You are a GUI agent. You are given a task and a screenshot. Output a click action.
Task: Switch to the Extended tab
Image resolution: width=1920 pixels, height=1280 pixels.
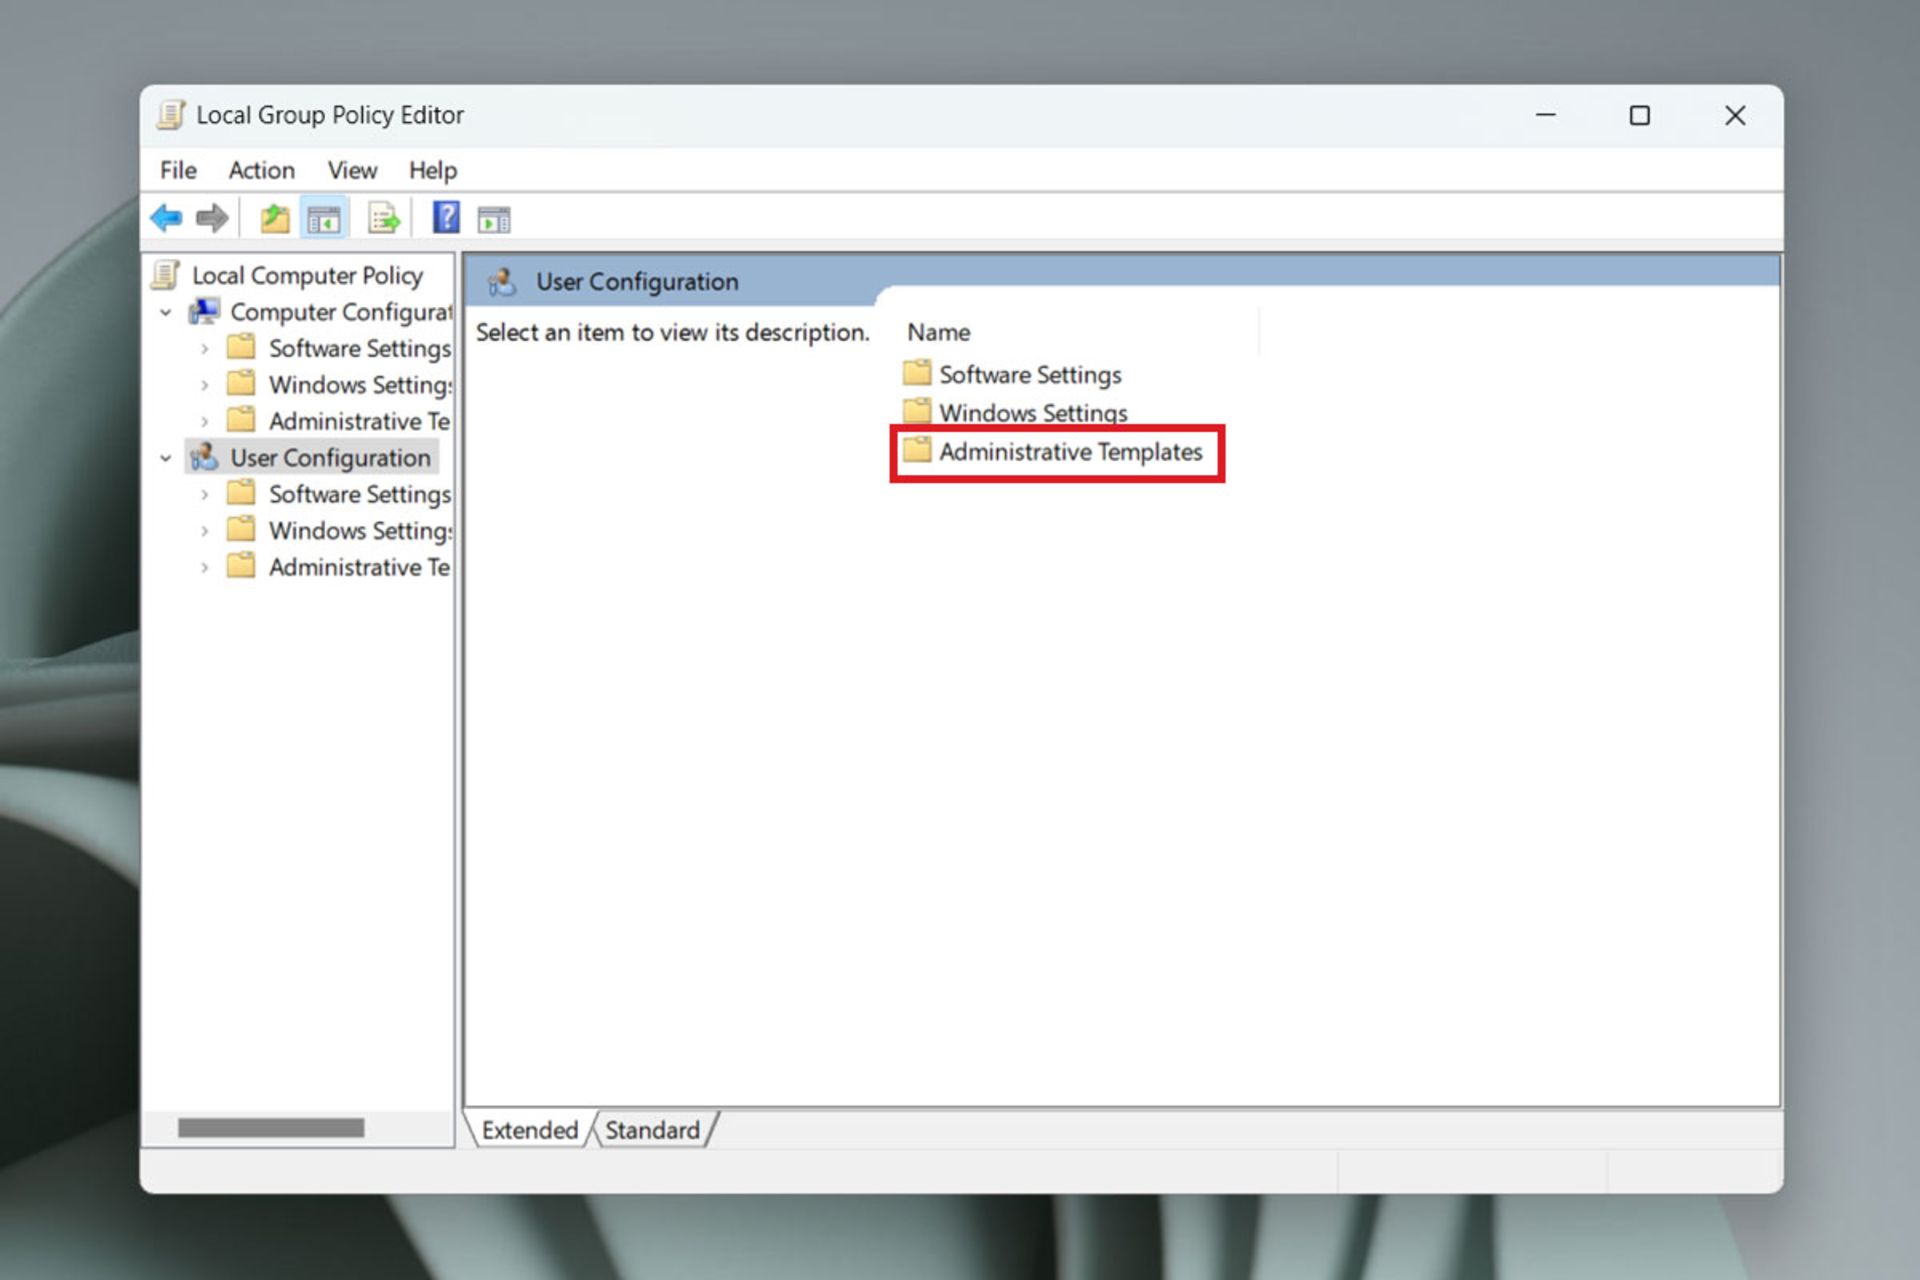coord(531,1129)
